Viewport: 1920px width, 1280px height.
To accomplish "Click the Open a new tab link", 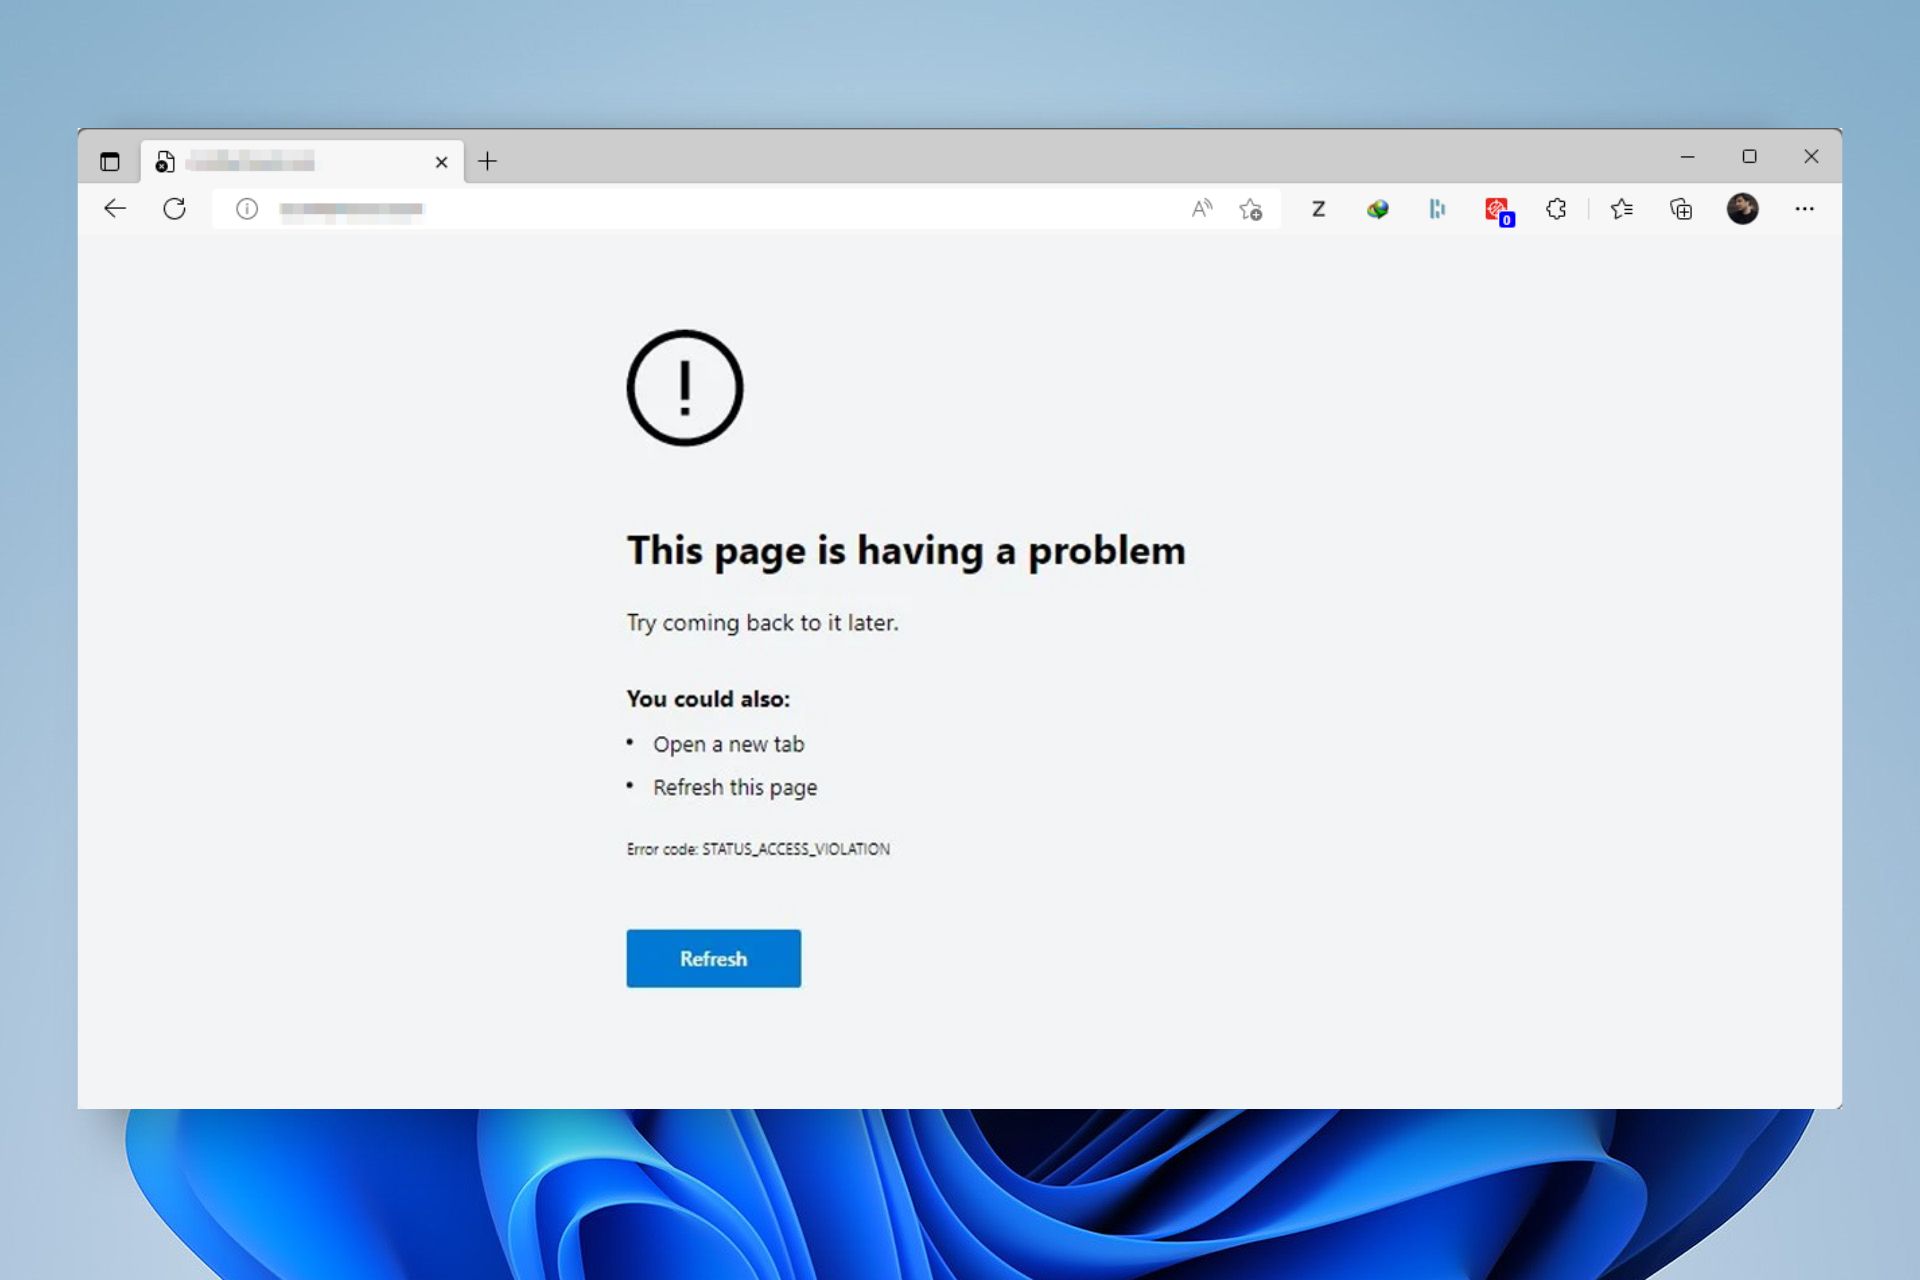I will [x=729, y=743].
